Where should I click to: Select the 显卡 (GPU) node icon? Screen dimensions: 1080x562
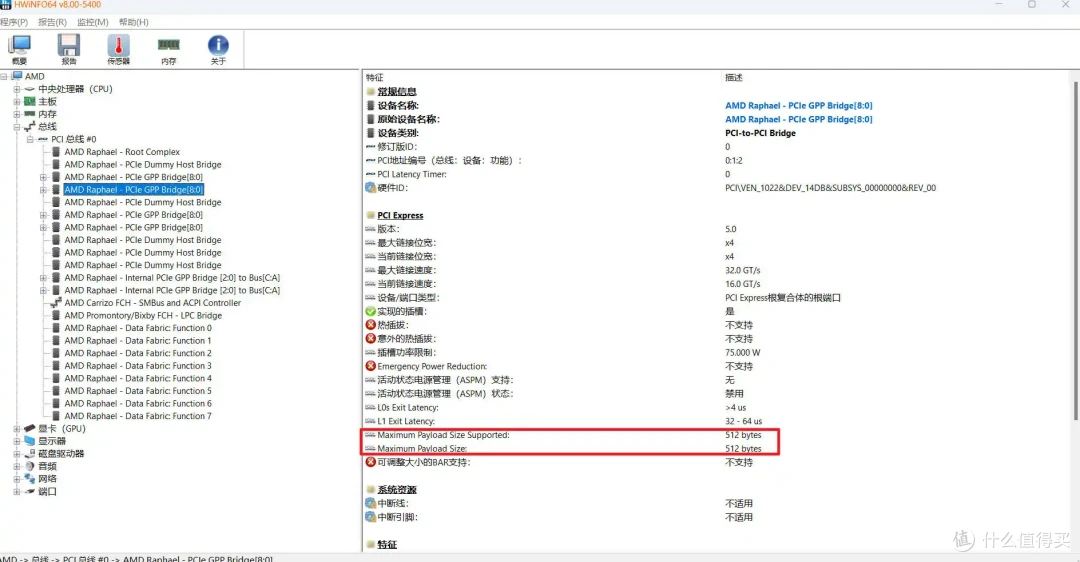point(30,428)
